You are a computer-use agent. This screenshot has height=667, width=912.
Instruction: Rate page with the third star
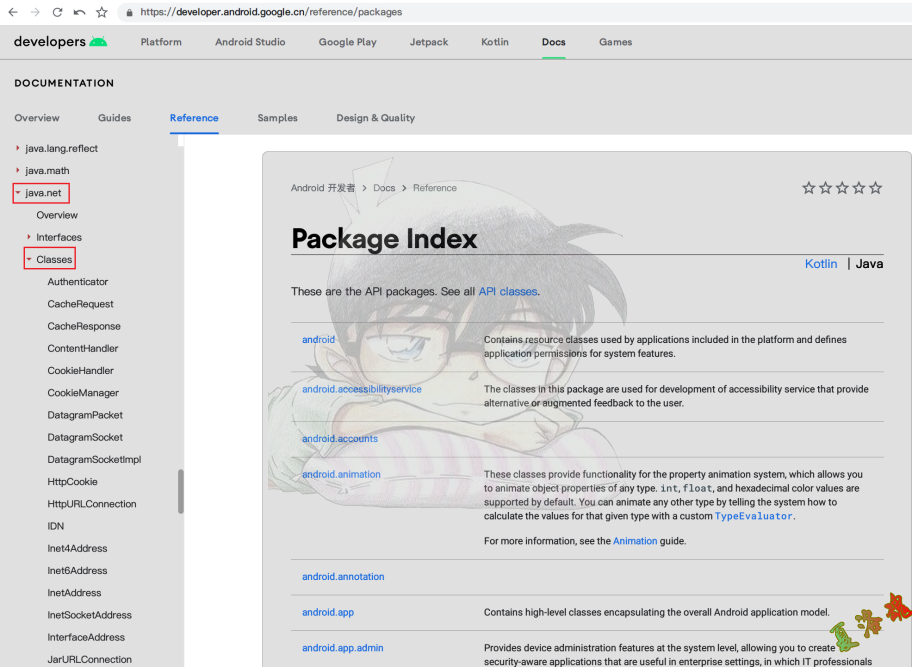(842, 188)
